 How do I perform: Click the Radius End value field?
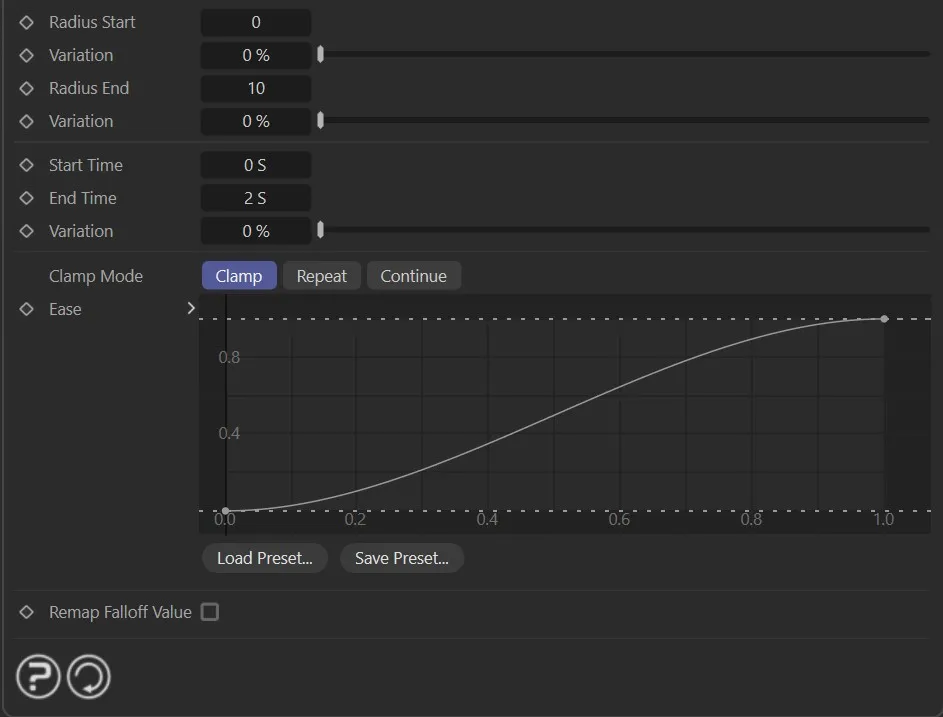(x=256, y=88)
